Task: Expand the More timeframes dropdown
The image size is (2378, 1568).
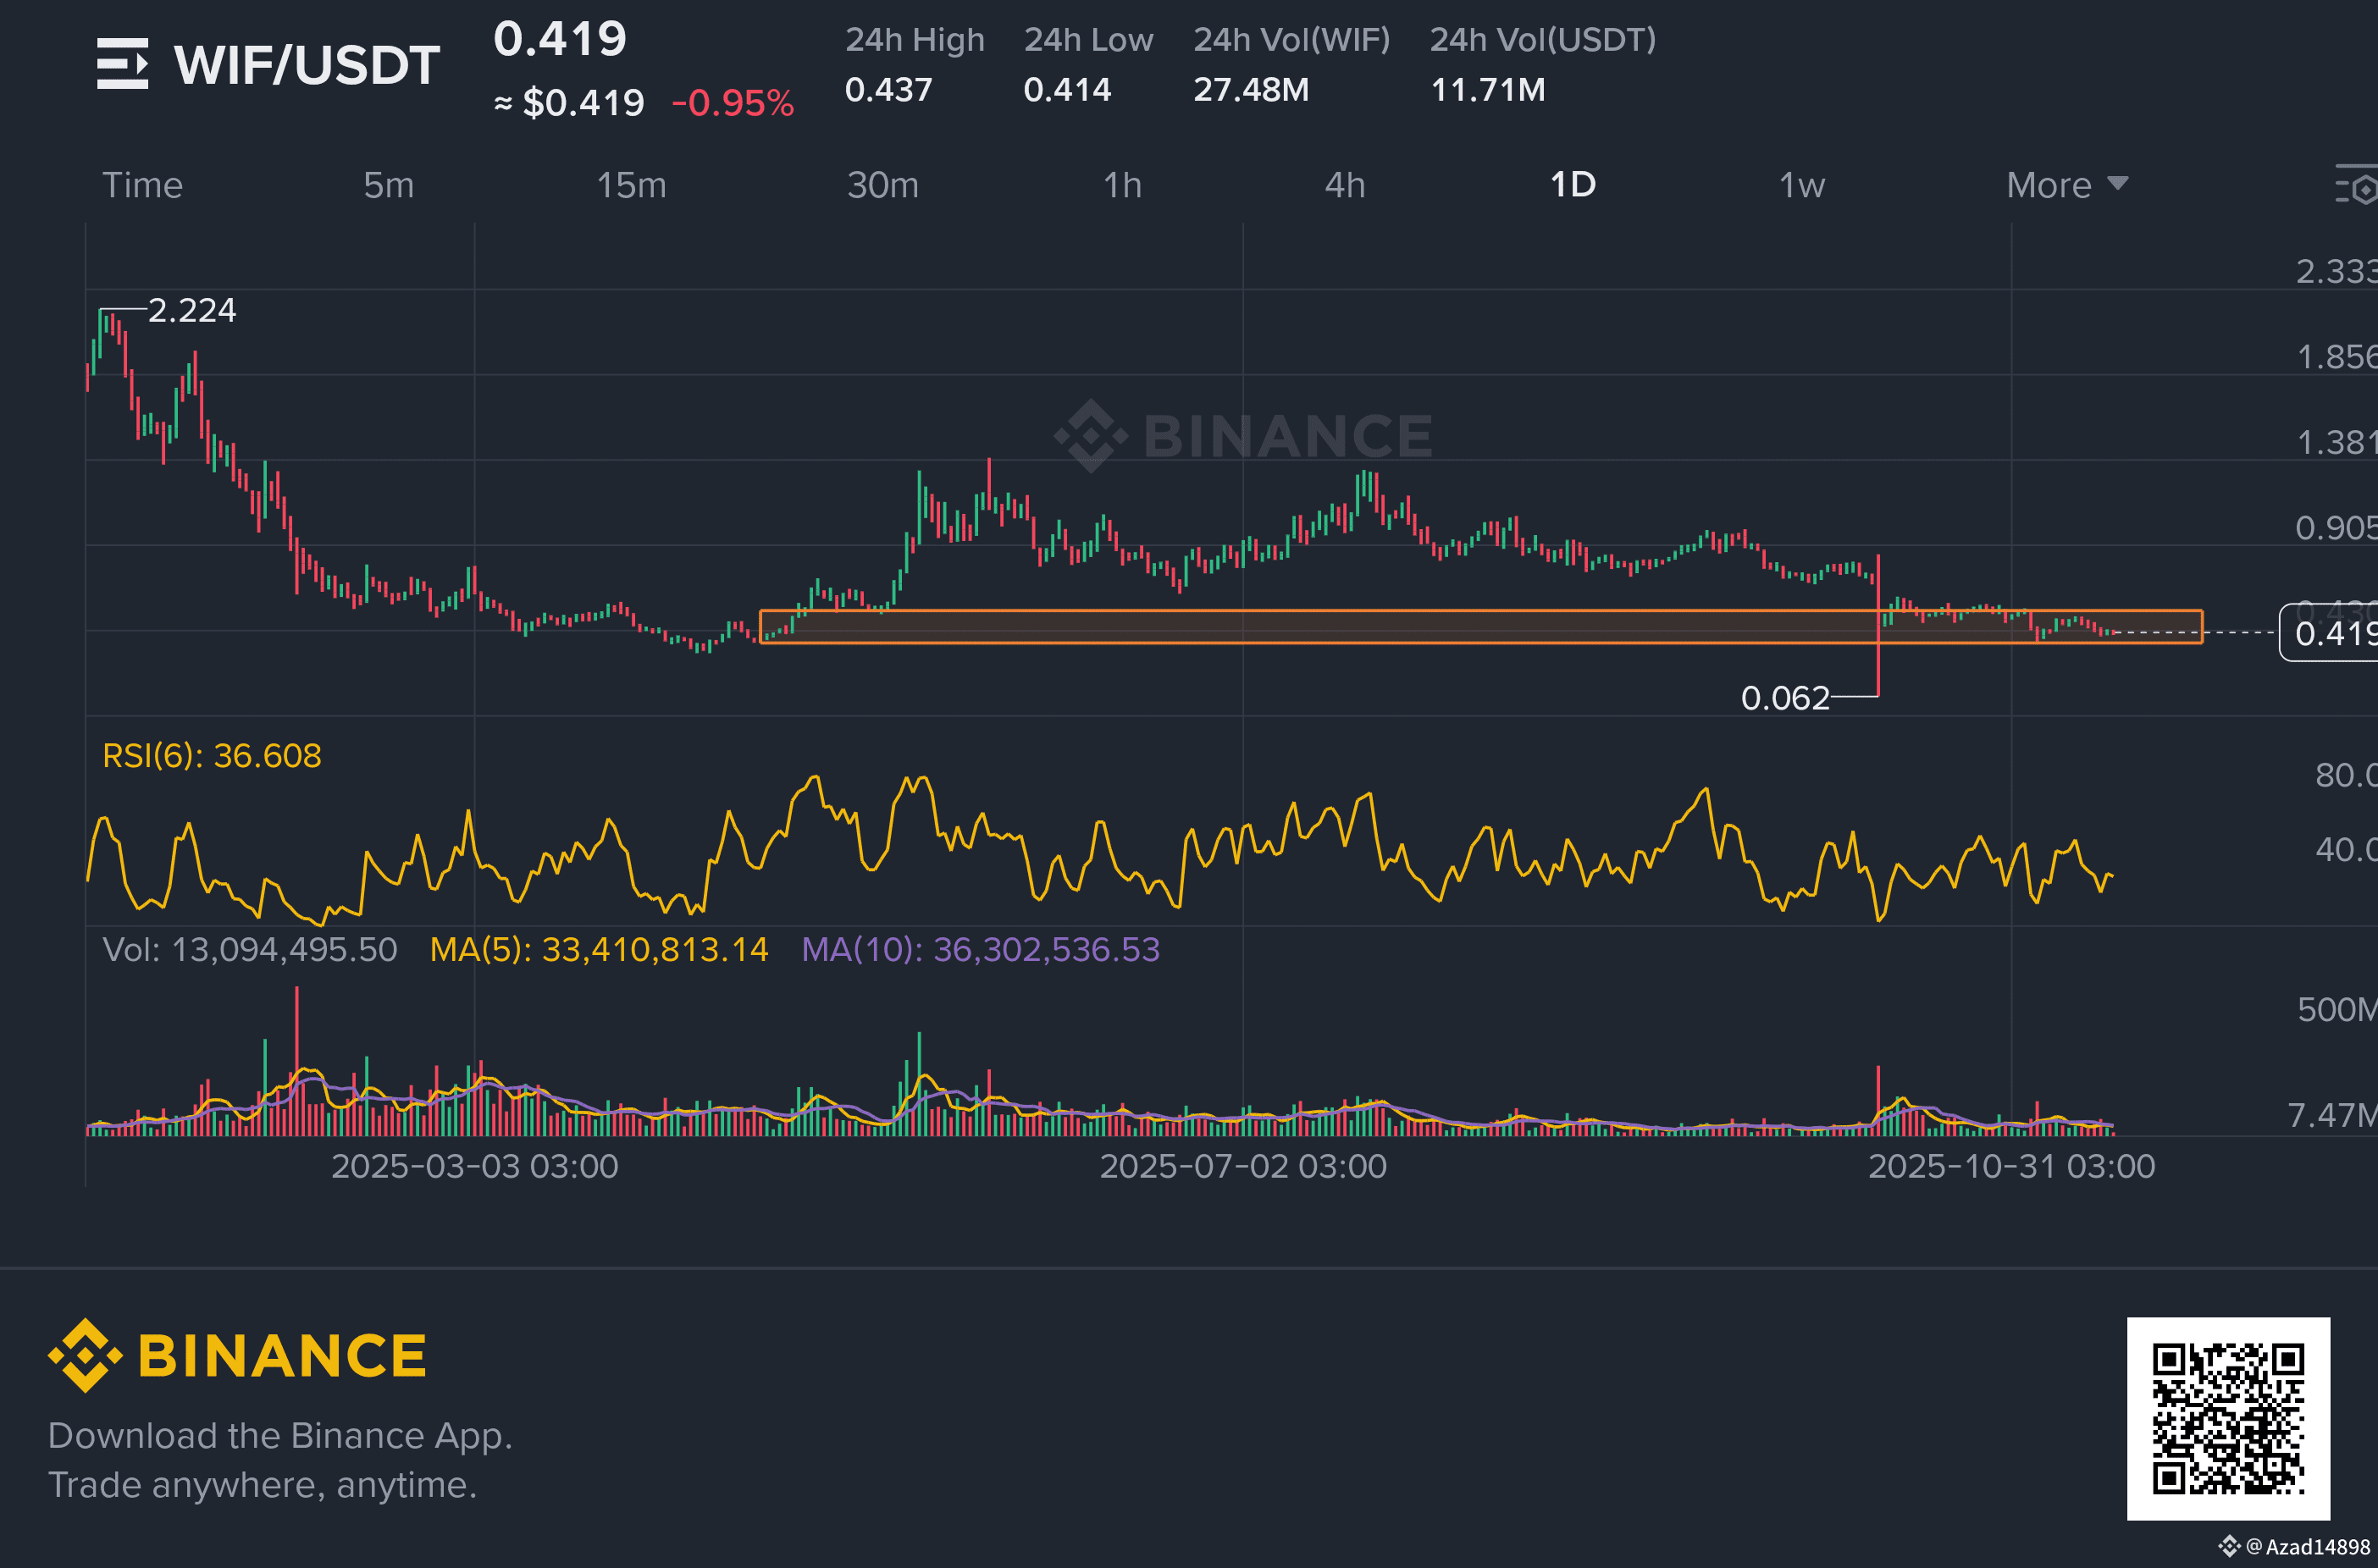Action: click(2066, 185)
